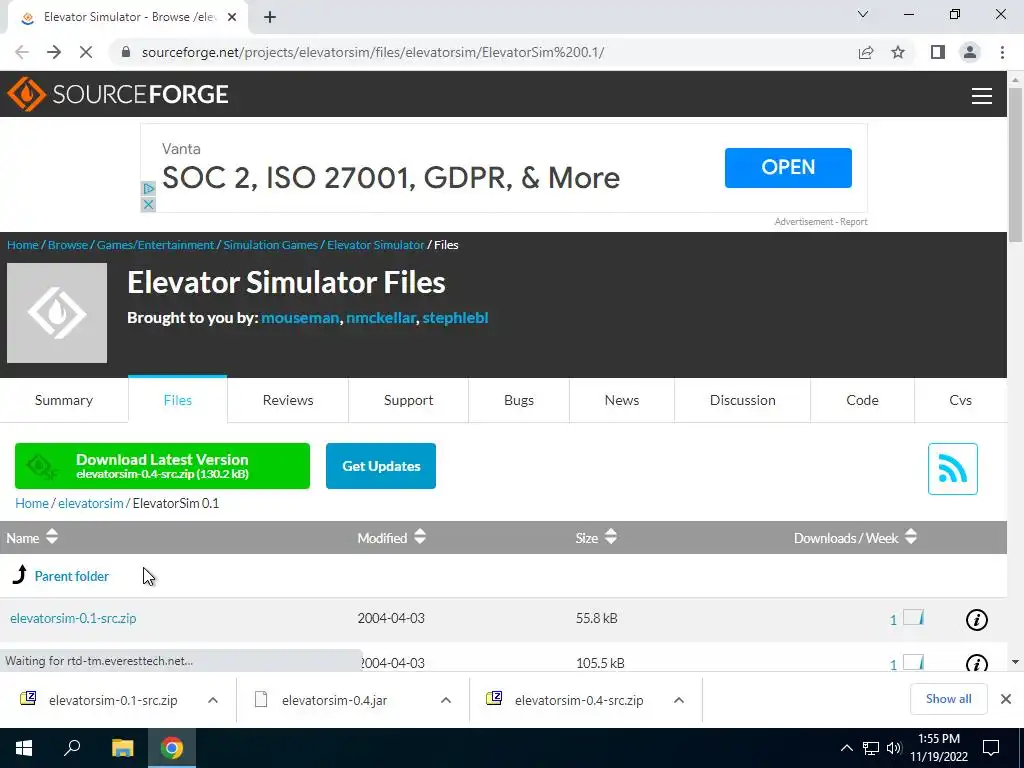Open Chrome's three-dot menu

[x=1002, y=52]
